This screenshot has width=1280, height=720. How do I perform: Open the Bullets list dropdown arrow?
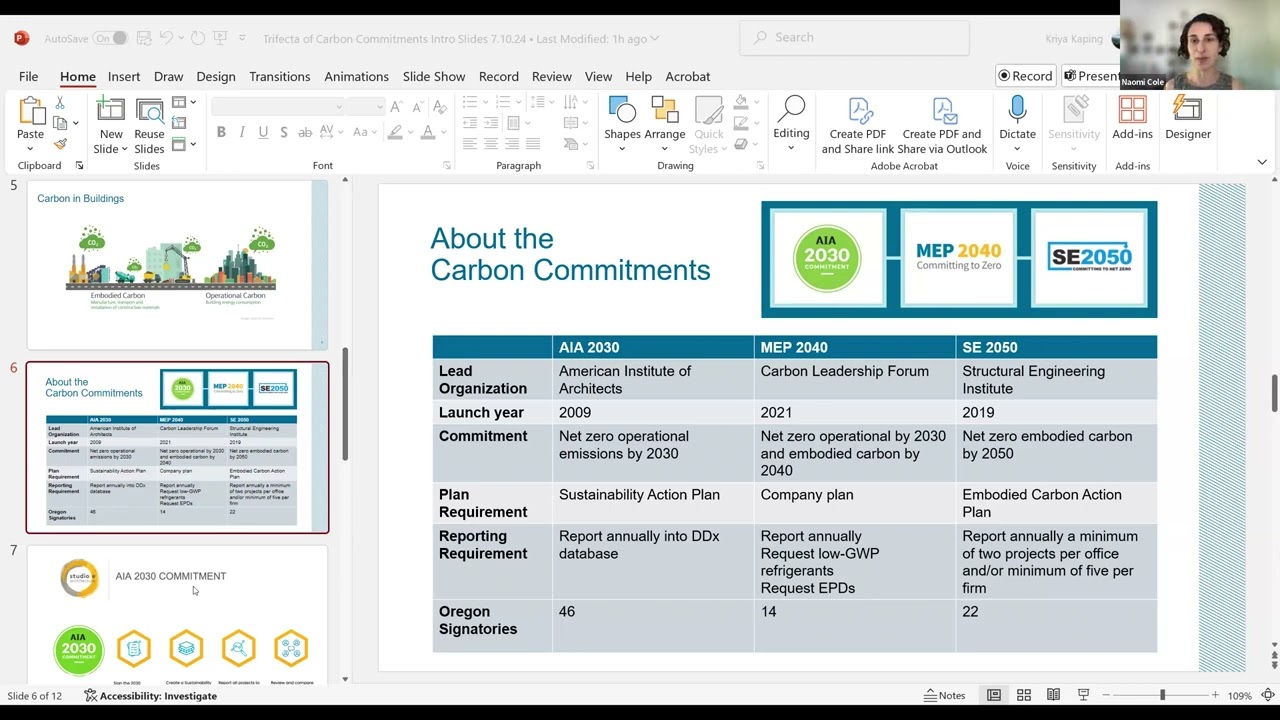(483, 102)
